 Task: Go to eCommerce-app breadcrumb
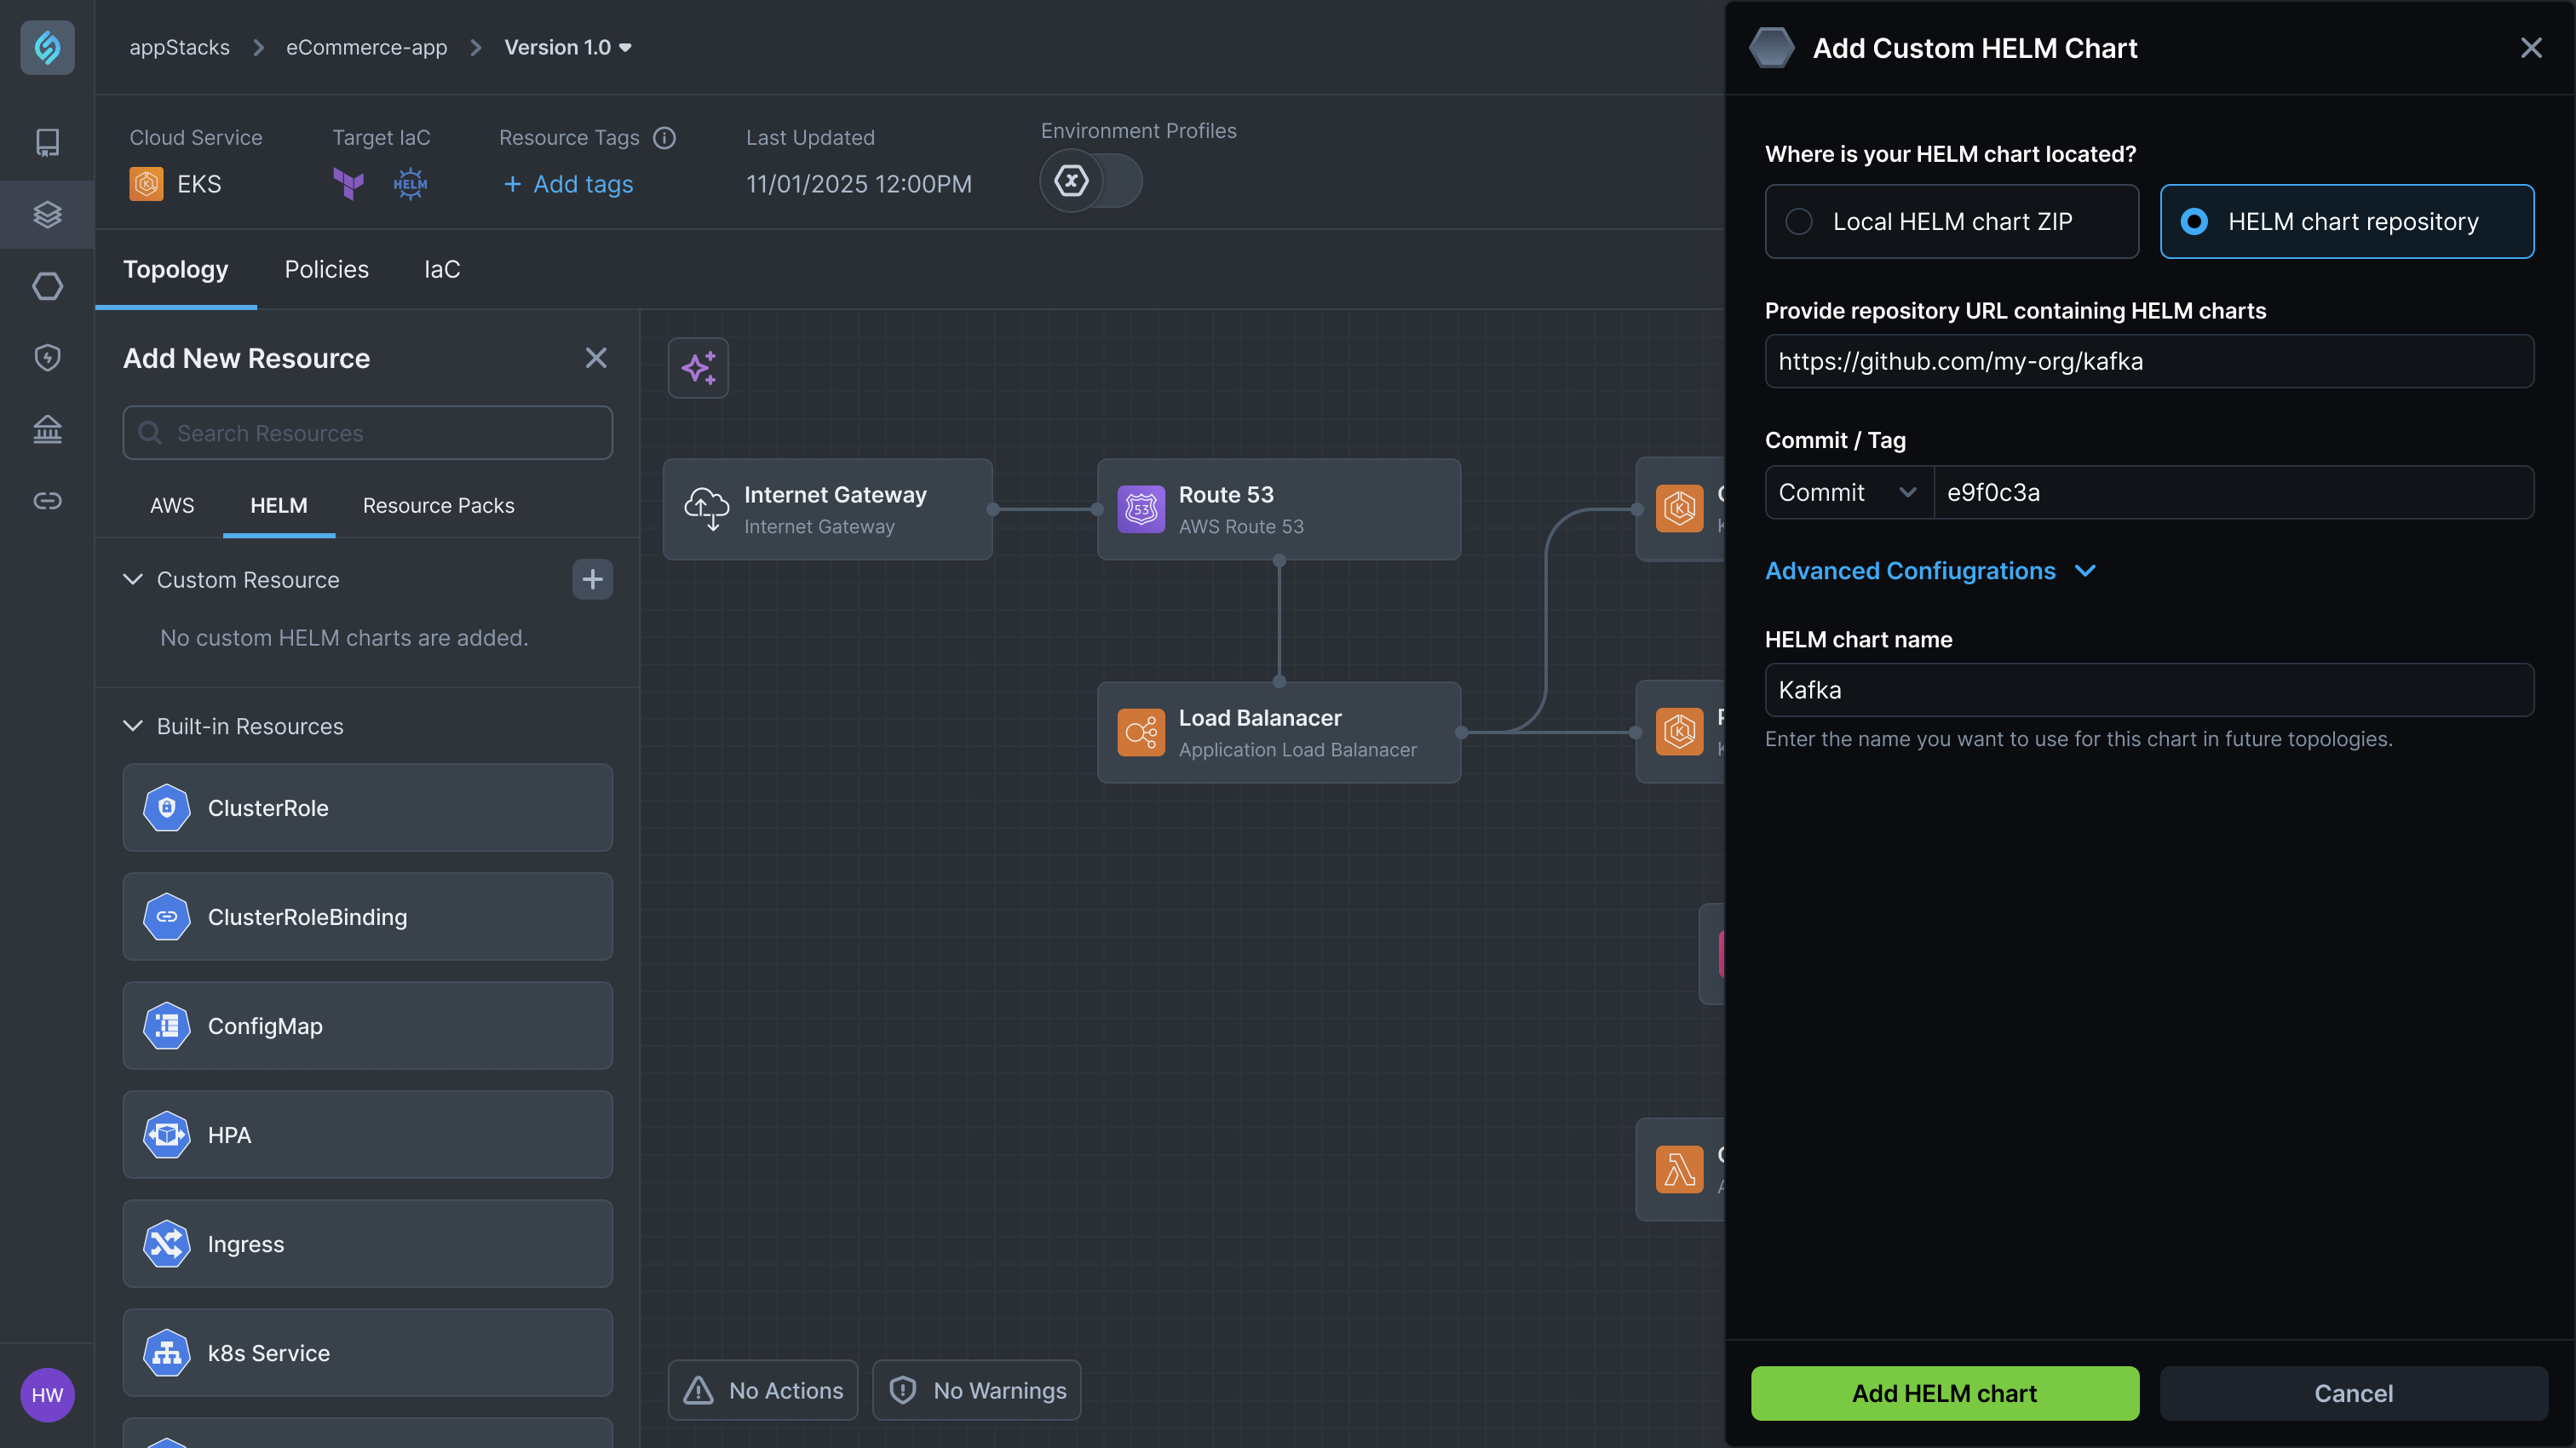(x=366, y=47)
